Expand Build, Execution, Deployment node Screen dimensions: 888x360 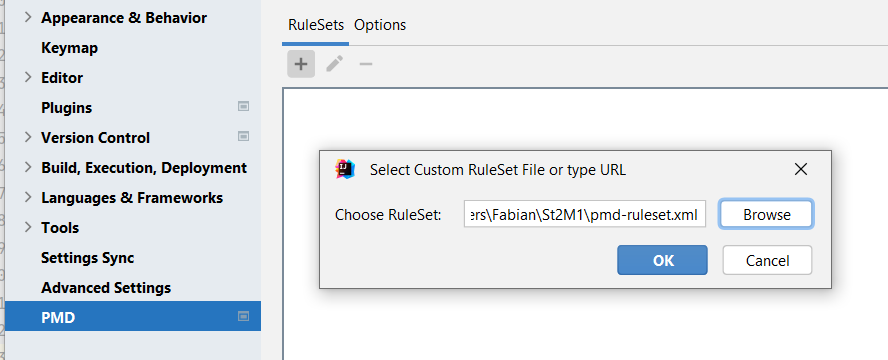(28, 168)
